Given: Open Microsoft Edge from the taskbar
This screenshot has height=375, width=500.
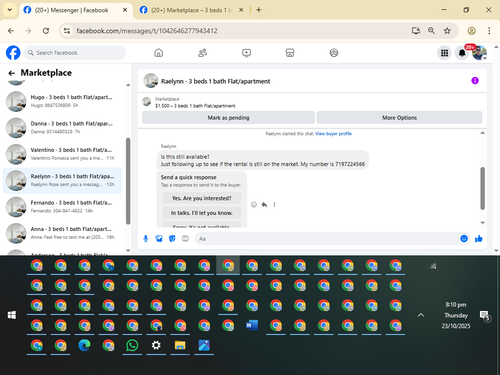Looking at the screenshot, I should 84,345.
